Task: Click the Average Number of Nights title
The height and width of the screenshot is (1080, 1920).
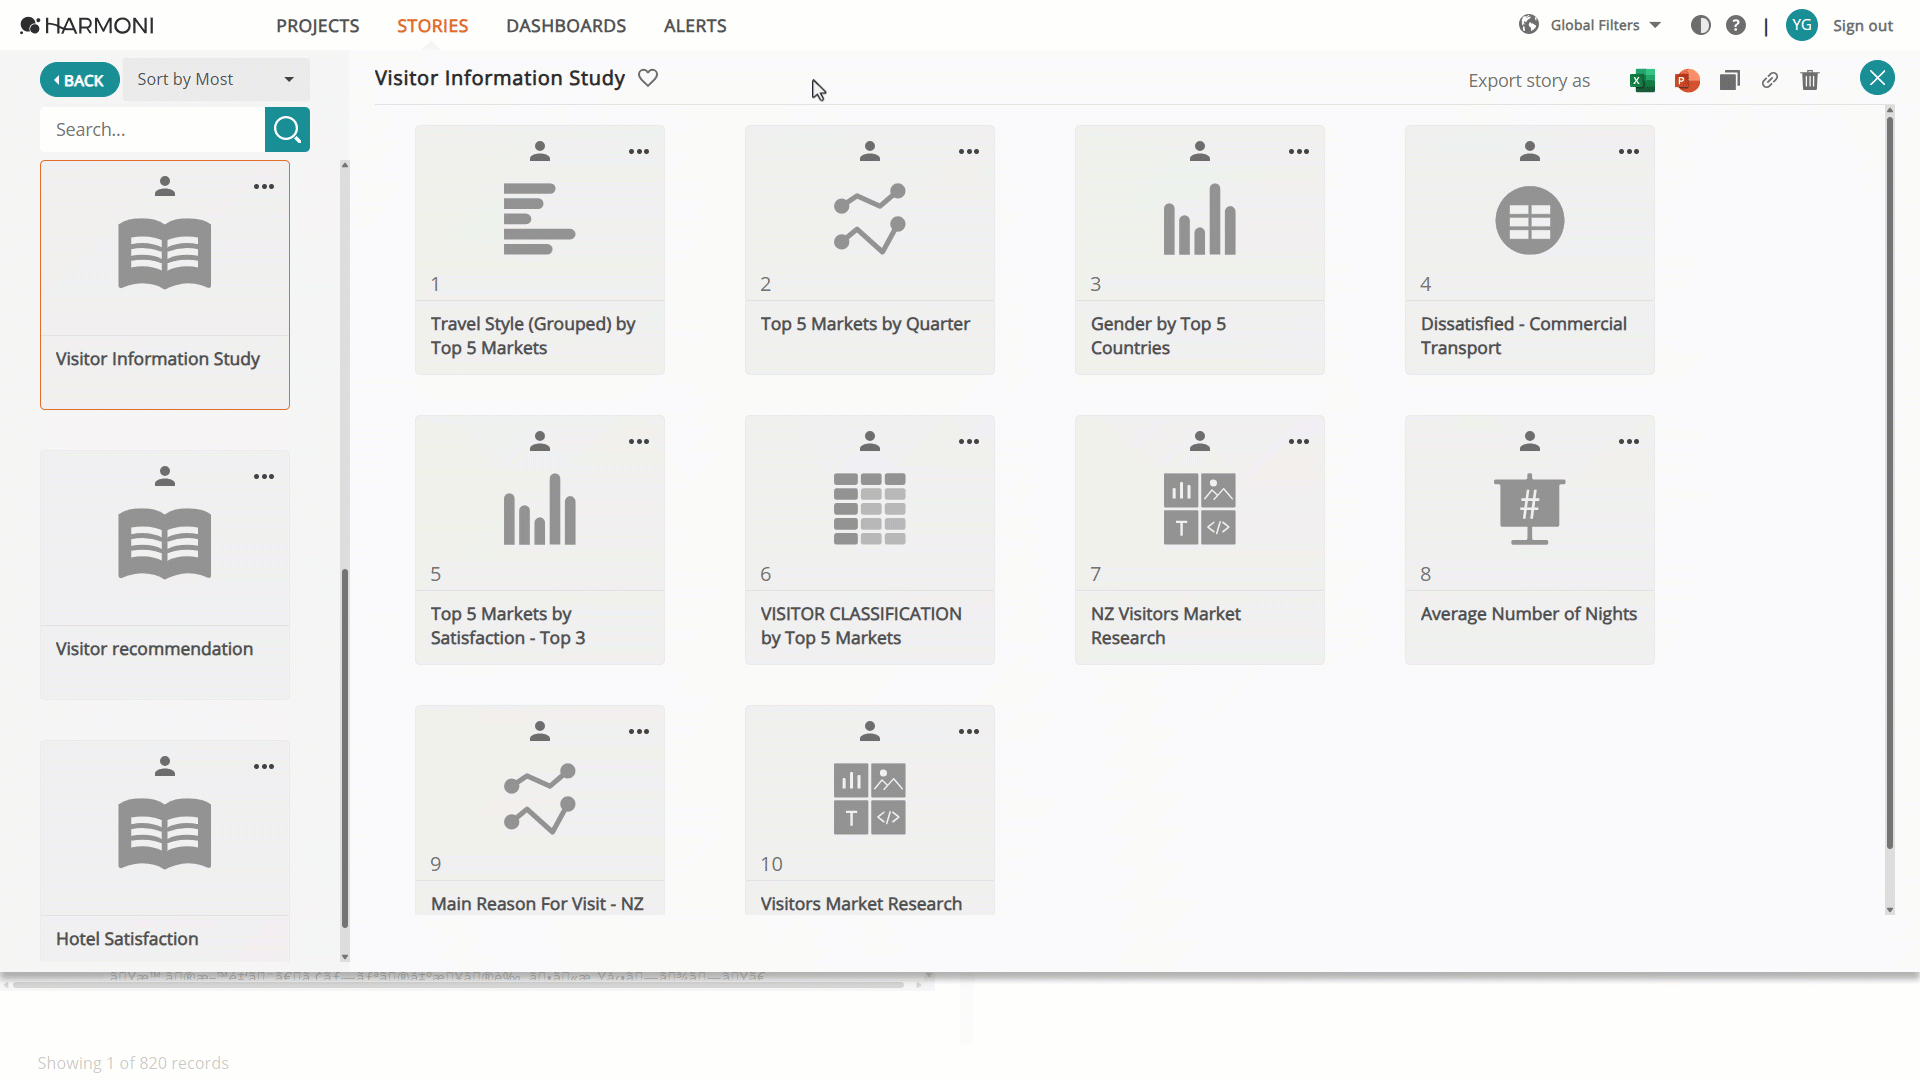Action: tap(1529, 614)
